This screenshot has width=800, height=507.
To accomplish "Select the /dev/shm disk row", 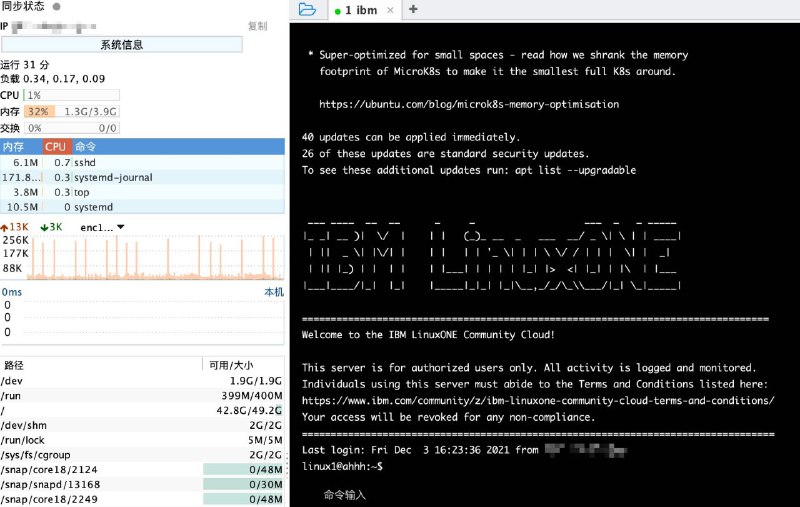I will [142, 425].
